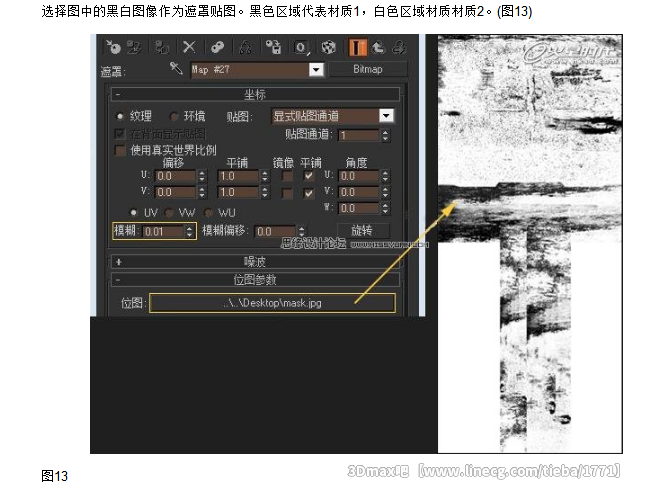Click the Get Material icon
Viewport: 660px width, 490px height.
click(113, 47)
